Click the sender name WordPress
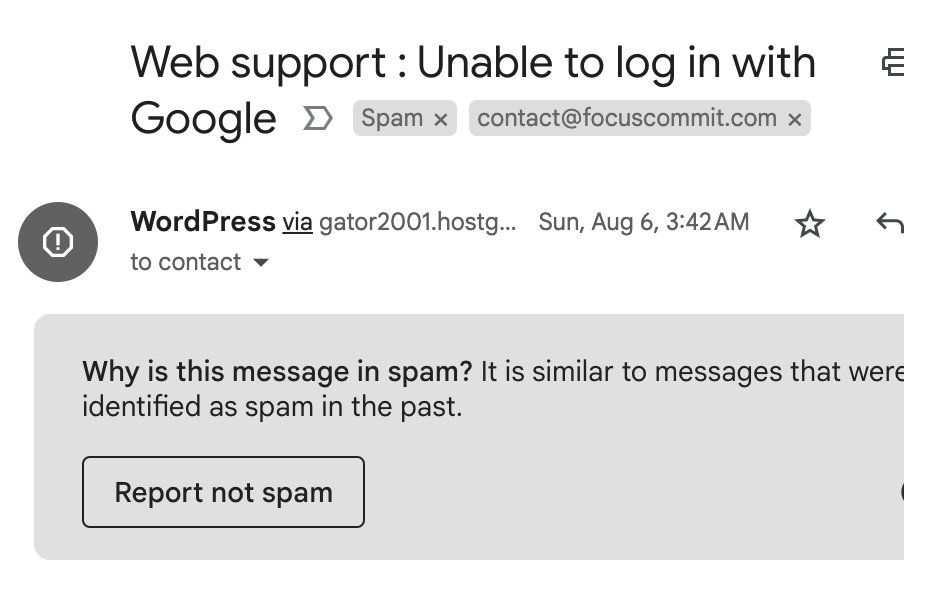 tap(203, 221)
